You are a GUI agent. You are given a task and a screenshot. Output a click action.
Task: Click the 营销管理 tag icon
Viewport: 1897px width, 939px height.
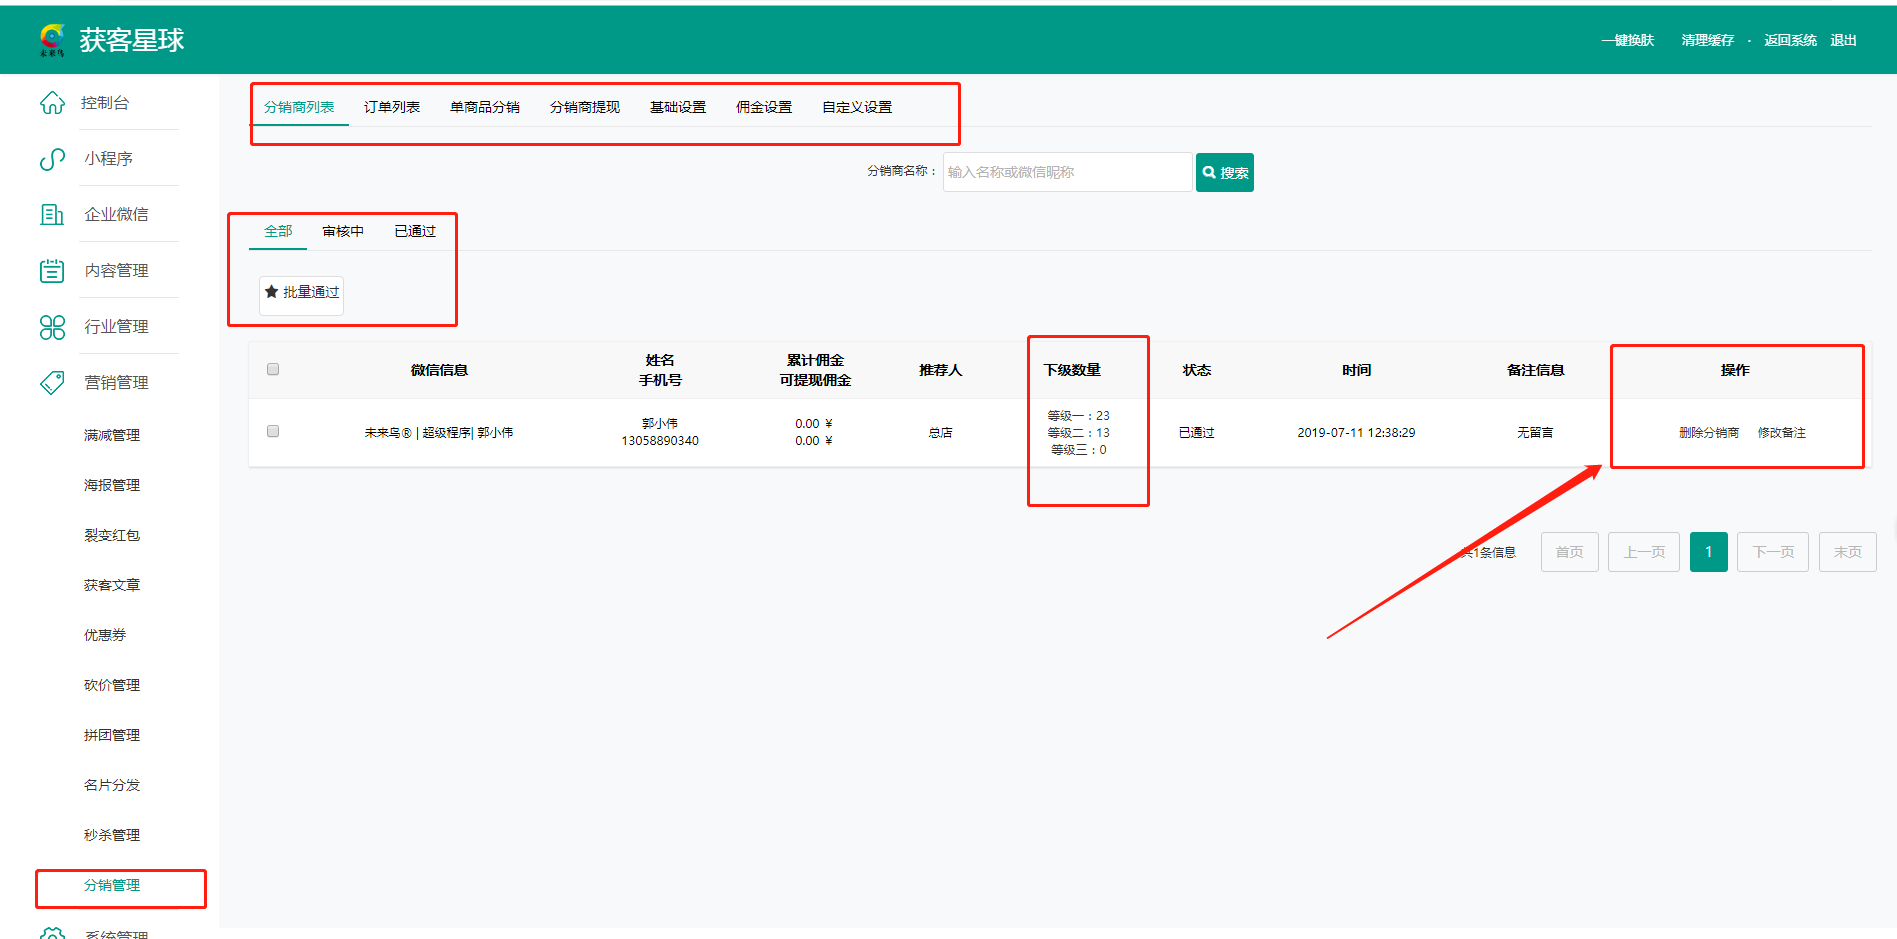tap(52, 383)
